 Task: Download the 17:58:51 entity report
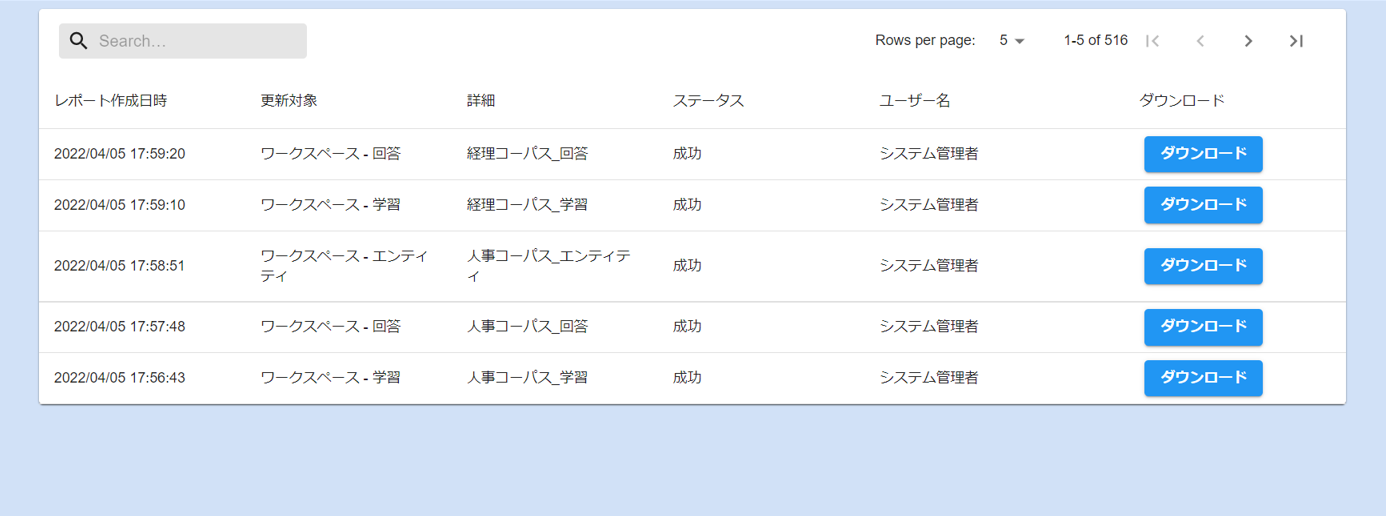pyautogui.click(x=1203, y=266)
